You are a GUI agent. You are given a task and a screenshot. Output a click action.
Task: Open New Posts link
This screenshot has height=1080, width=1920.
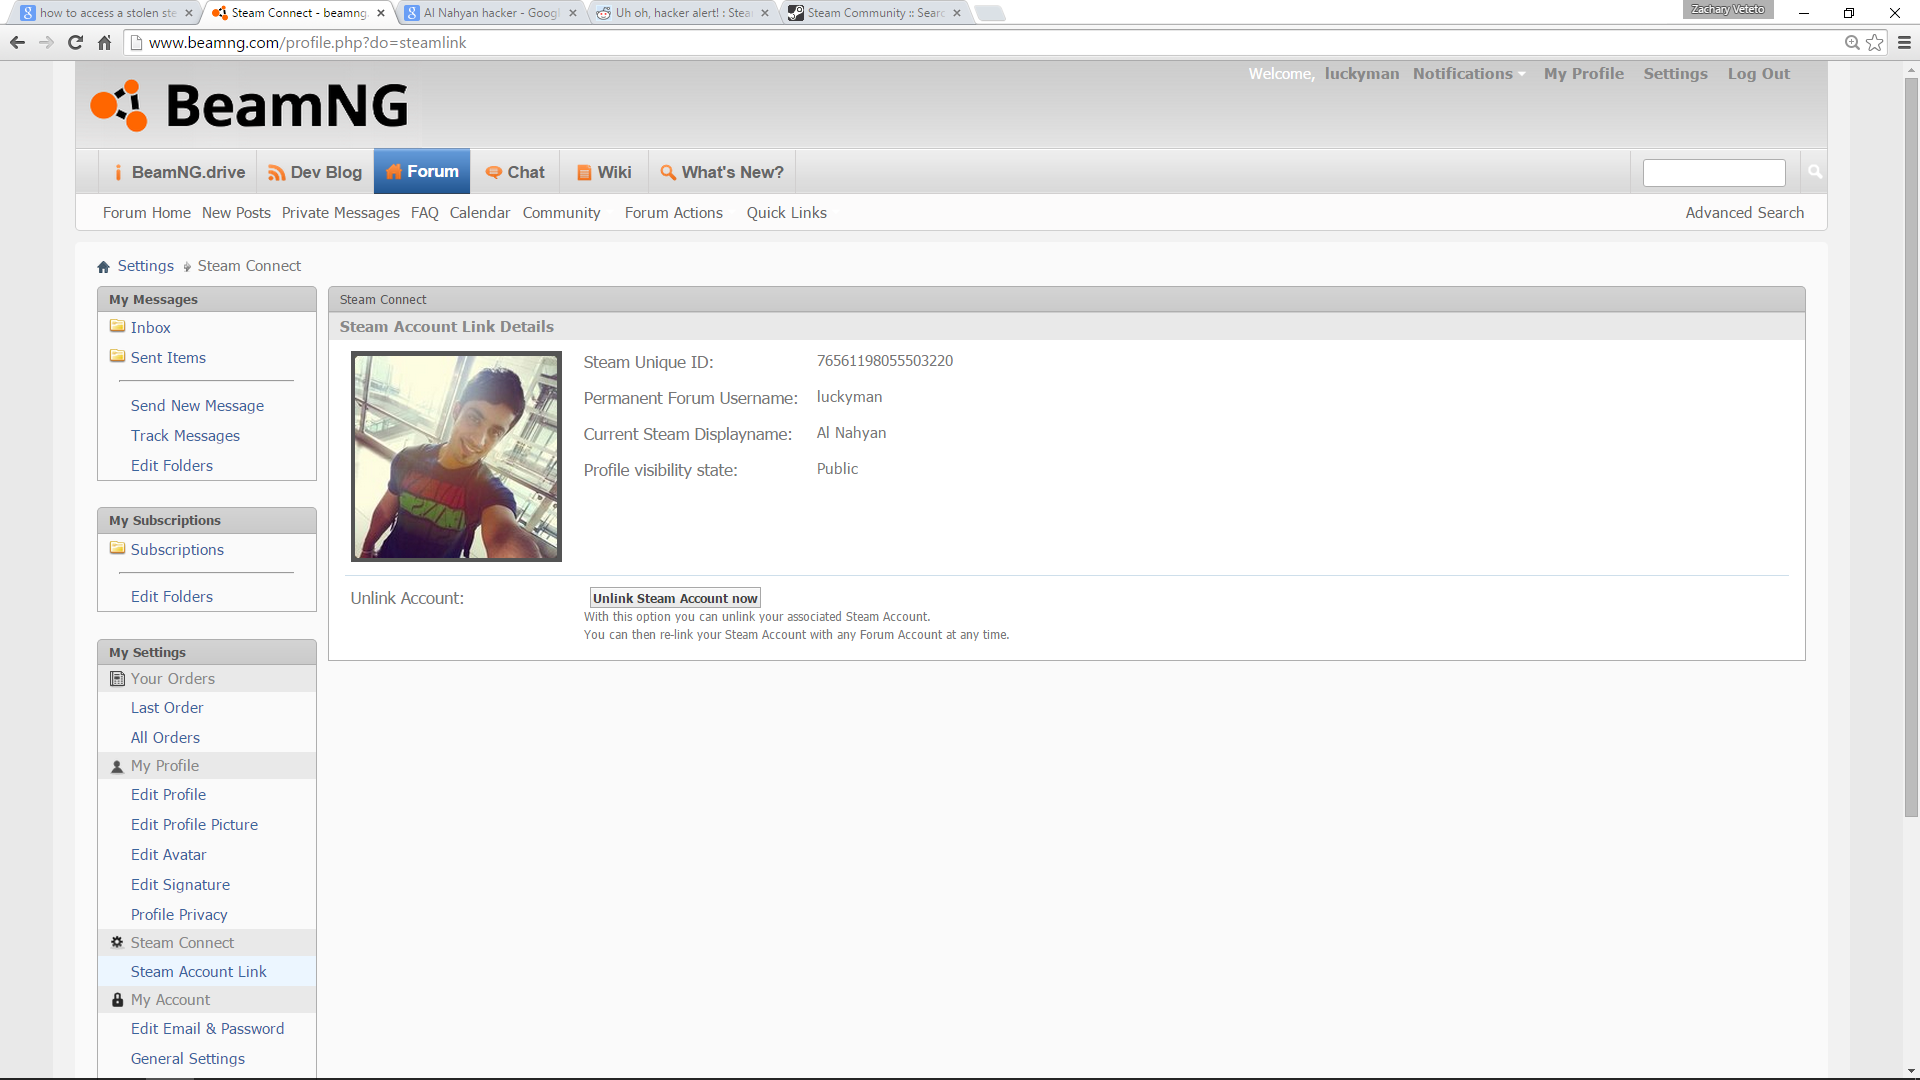(236, 213)
